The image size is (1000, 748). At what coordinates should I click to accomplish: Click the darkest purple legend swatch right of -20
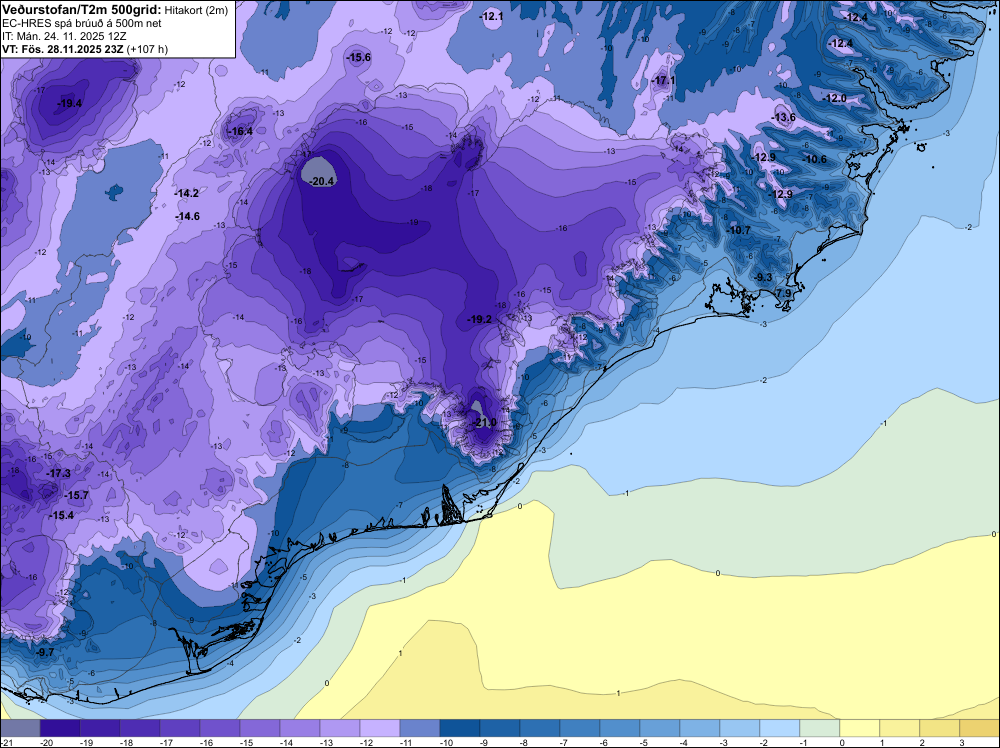[x=60, y=728]
